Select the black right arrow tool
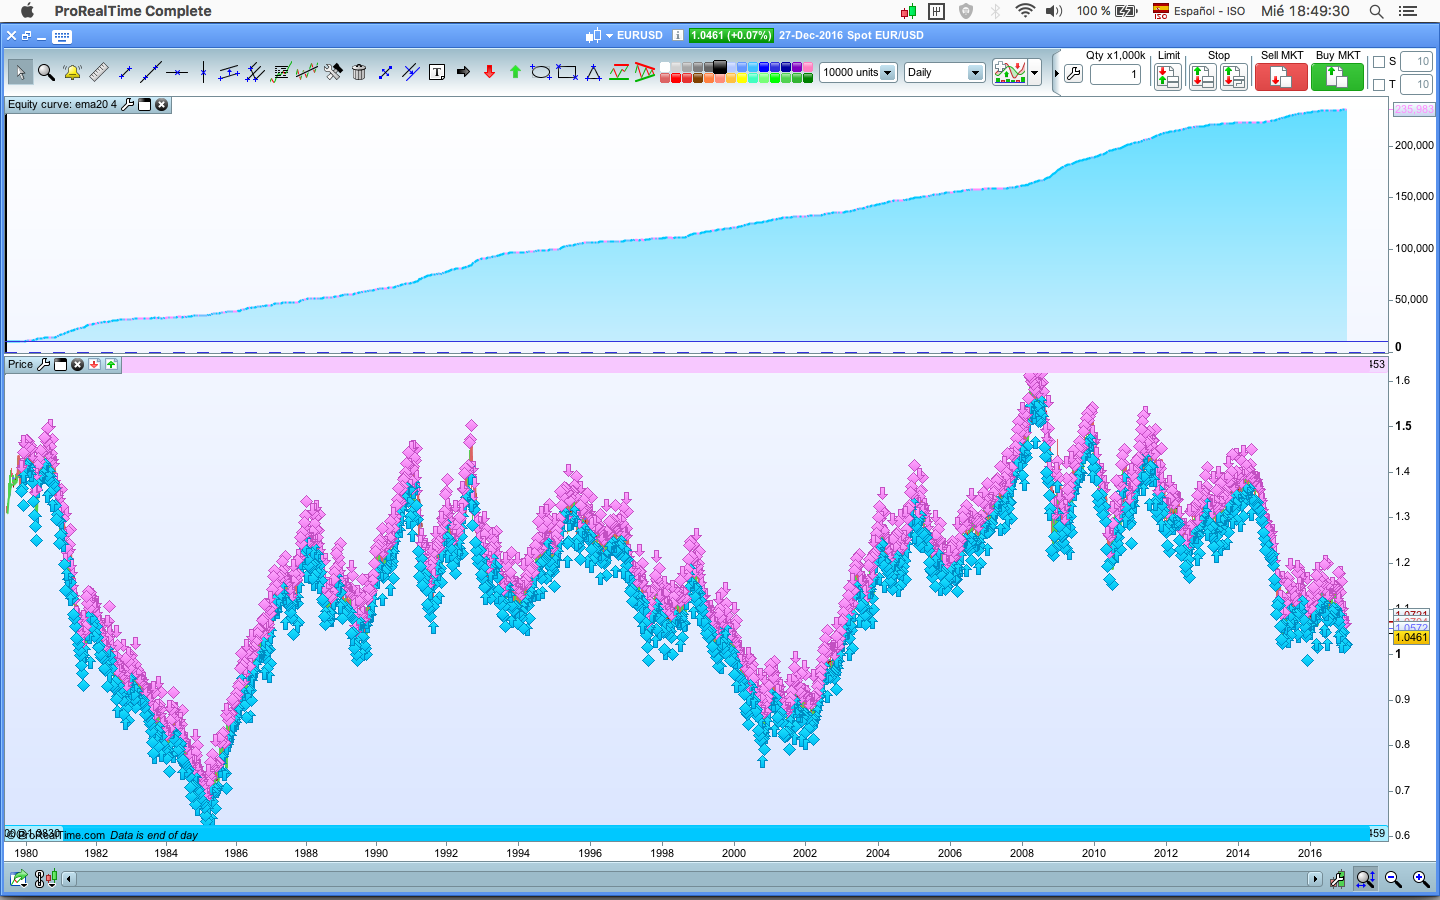1440x900 pixels. 463,72
